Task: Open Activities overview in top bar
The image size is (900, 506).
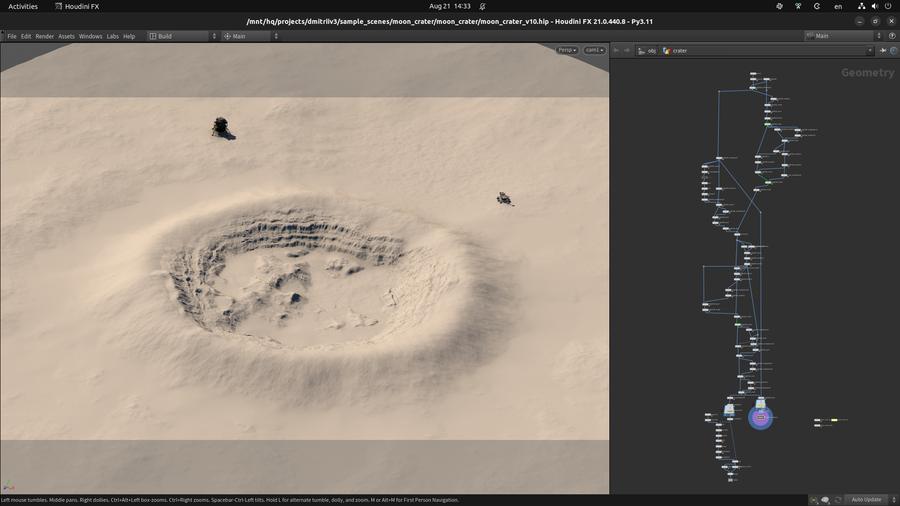Action: click(x=23, y=6)
